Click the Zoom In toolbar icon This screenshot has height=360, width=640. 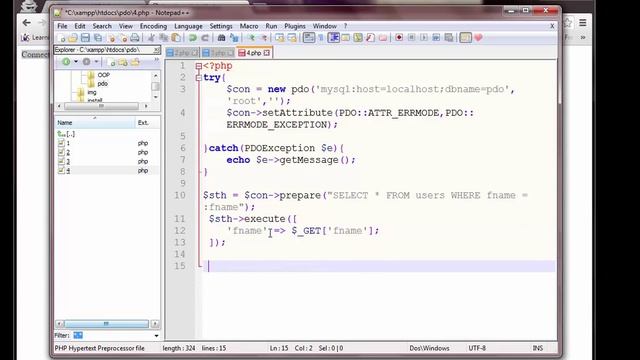251,38
